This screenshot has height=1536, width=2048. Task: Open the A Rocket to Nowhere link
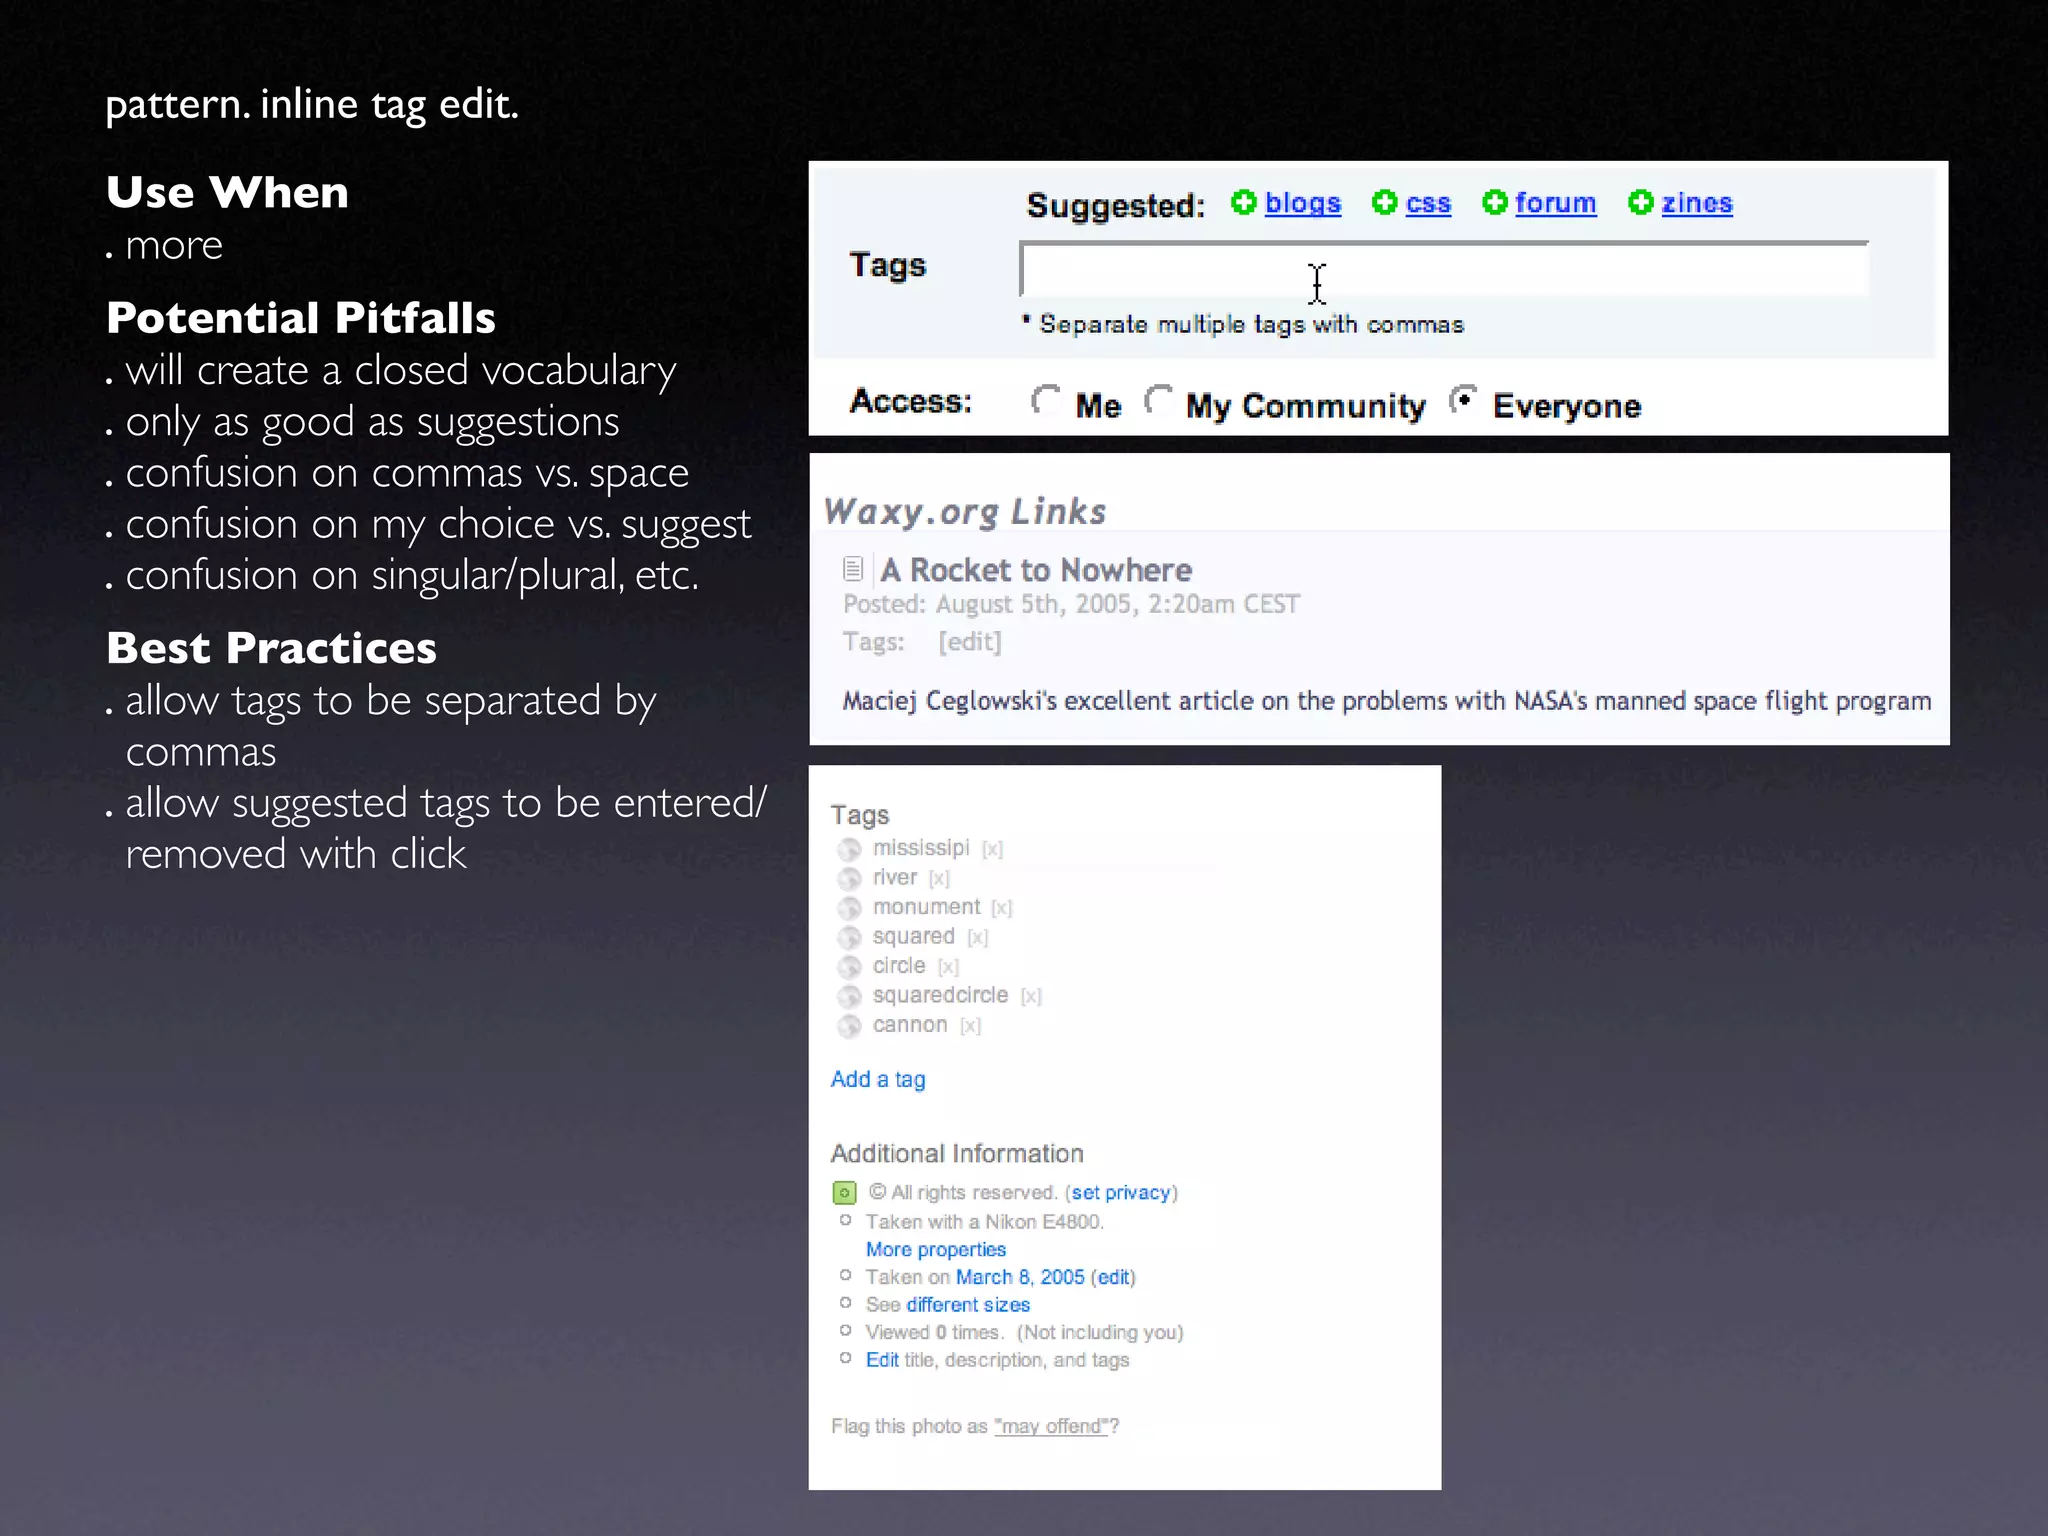pyautogui.click(x=1036, y=570)
